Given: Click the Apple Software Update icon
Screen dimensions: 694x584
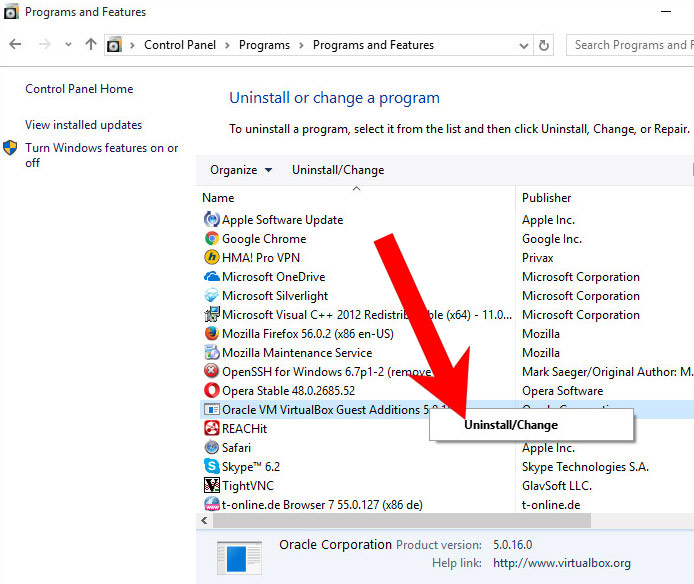Looking at the screenshot, I should tap(212, 219).
